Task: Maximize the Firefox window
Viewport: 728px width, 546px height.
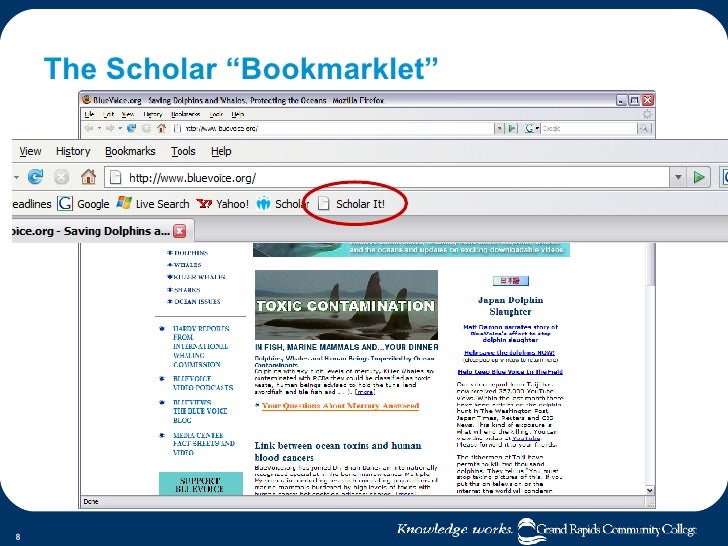Action: click(634, 100)
